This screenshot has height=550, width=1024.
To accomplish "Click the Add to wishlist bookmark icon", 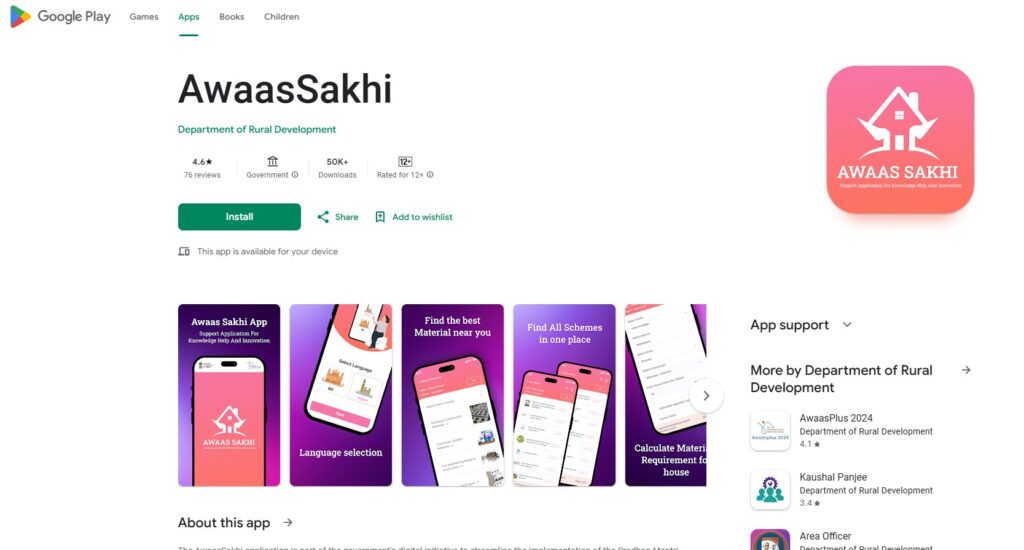I will [x=380, y=217].
